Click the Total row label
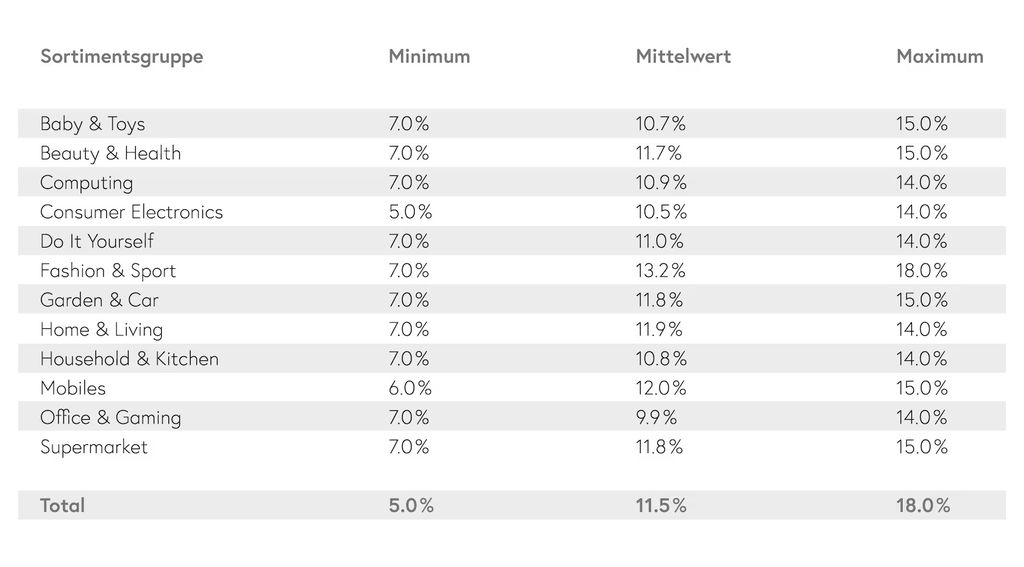The height and width of the screenshot is (567, 1024). click(x=62, y=505)
